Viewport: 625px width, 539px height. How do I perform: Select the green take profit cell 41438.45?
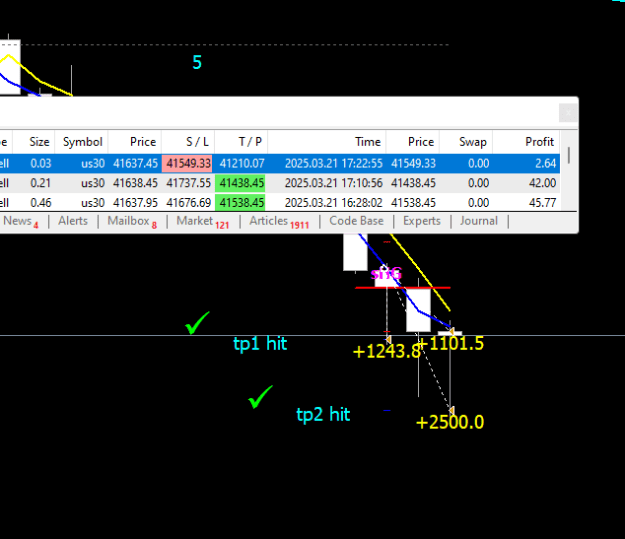241,183
